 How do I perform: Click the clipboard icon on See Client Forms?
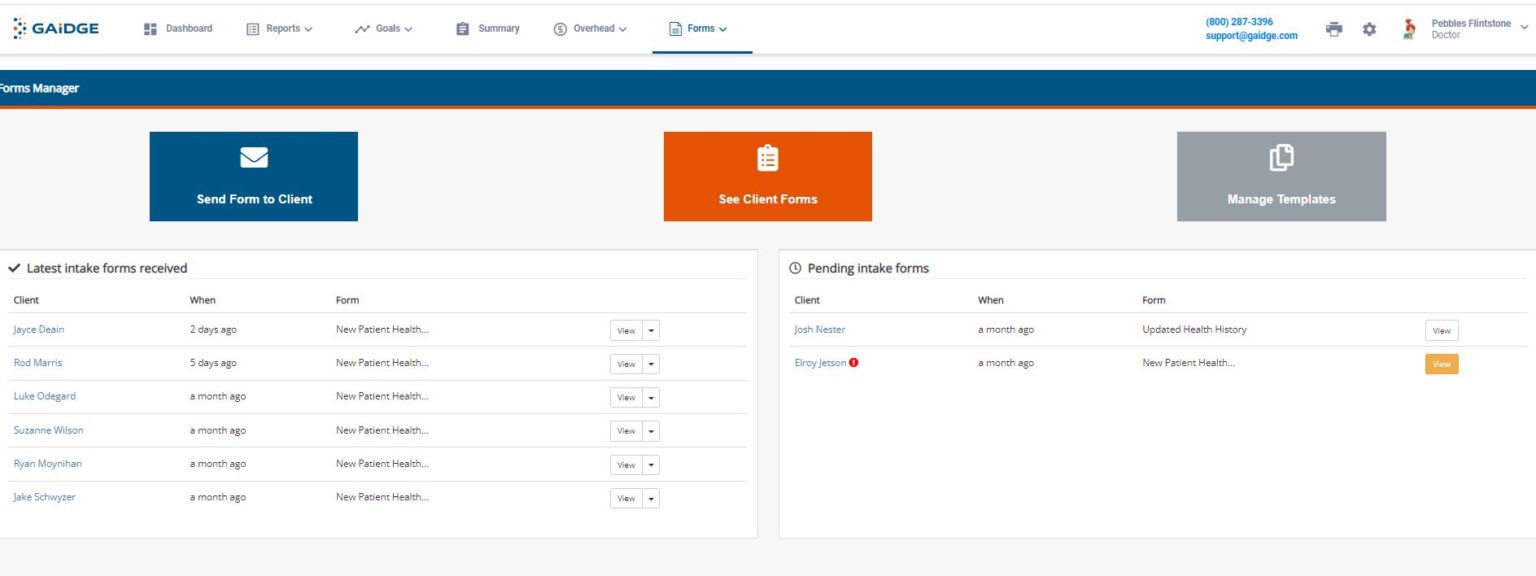(x=767, y=158)
